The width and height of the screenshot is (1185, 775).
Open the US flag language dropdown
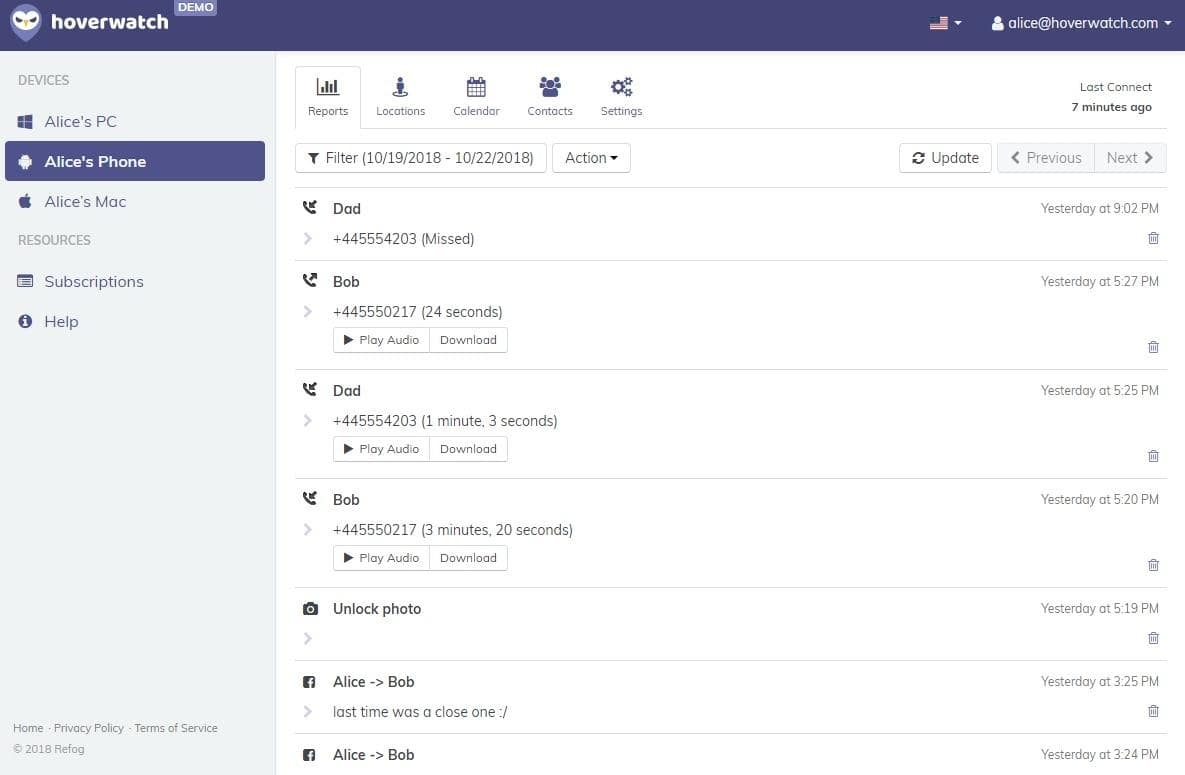tap(945, 23)
